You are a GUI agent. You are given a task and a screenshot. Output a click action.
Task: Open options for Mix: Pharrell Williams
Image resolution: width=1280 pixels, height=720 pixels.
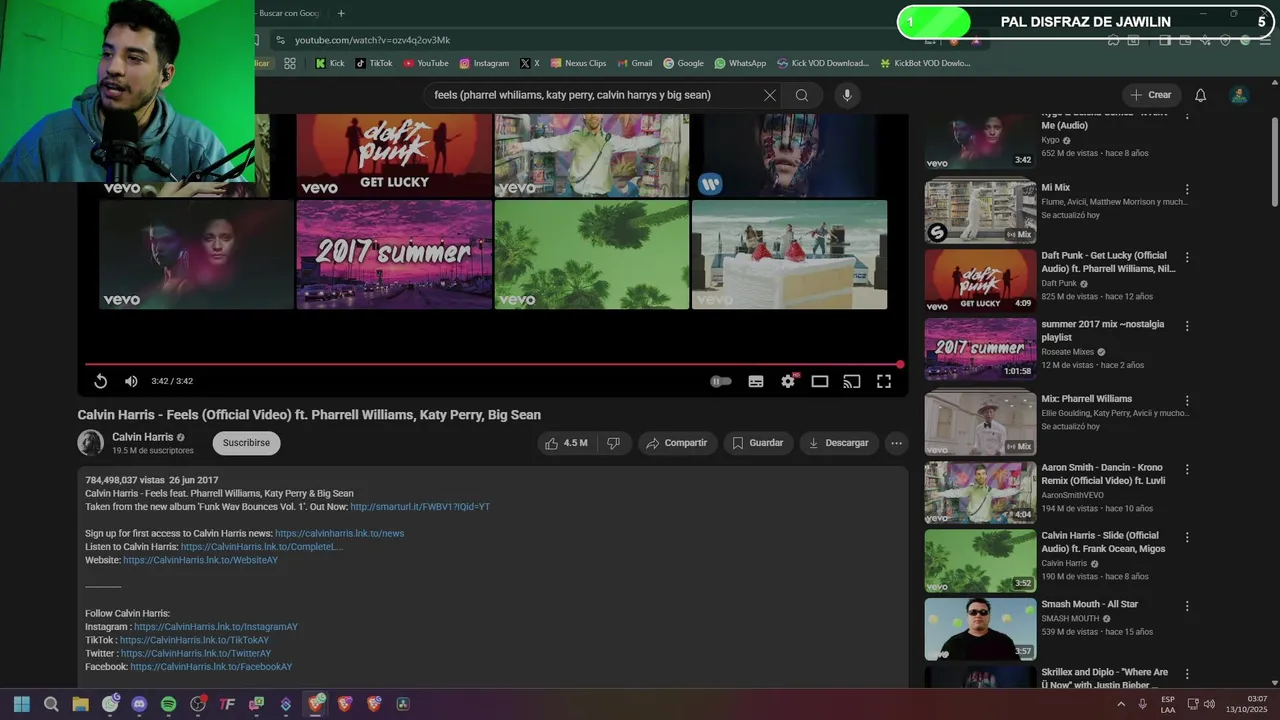pyautogui.click(x=1187, y=400)
